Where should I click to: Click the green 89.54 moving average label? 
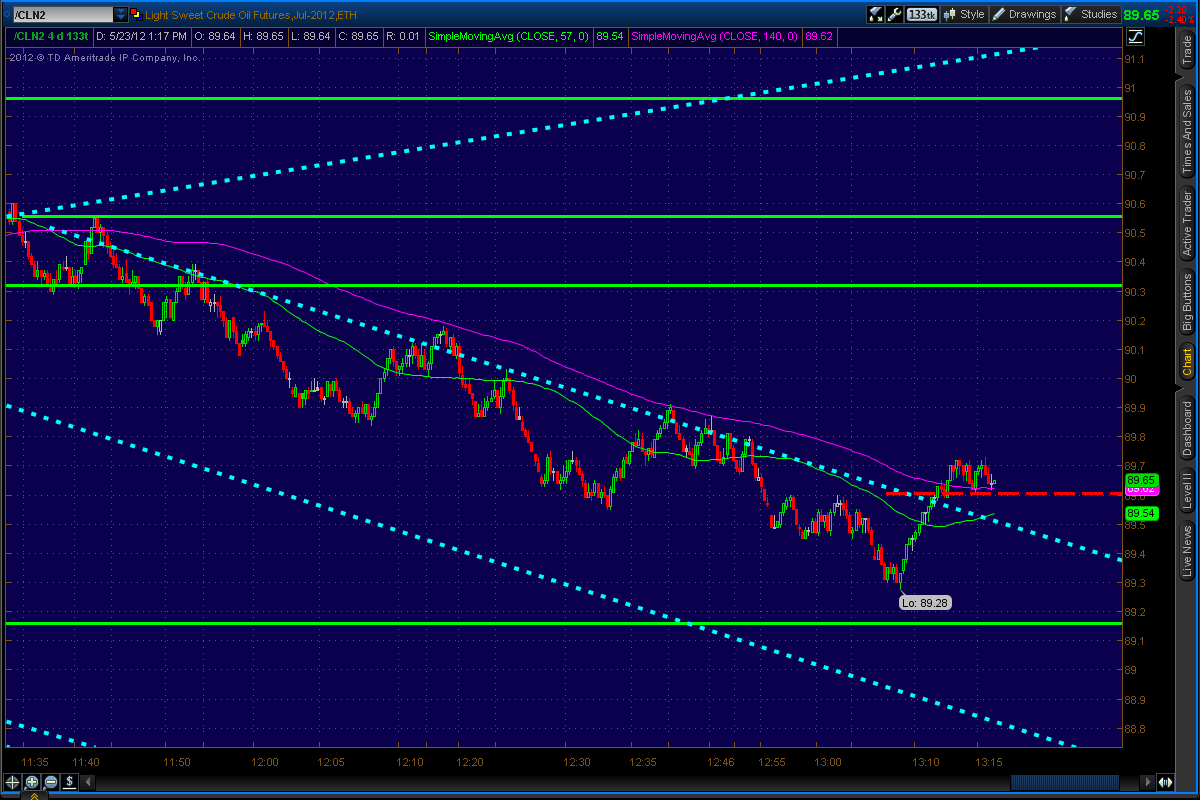pos(1141,513)
